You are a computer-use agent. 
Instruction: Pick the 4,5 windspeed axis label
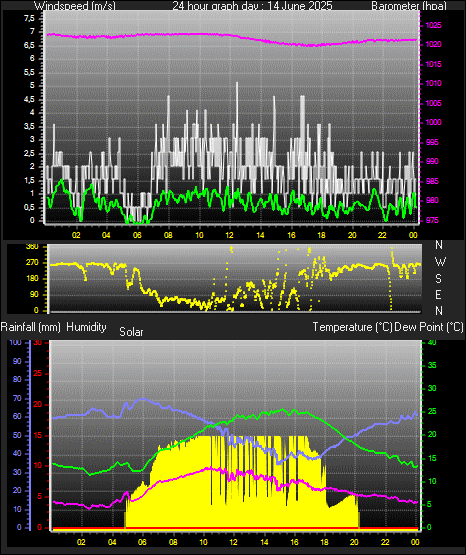click(29, 99)
